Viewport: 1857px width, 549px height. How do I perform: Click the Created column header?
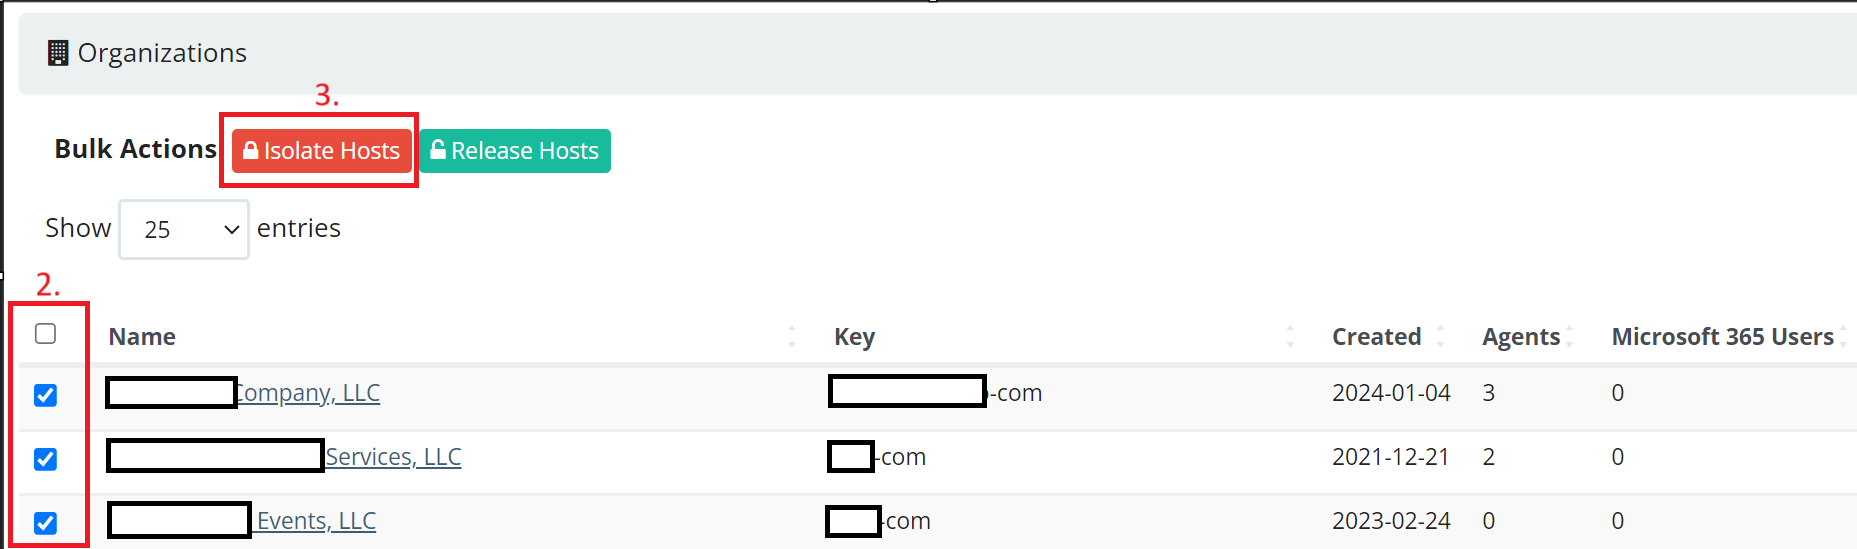point(1376,337)
